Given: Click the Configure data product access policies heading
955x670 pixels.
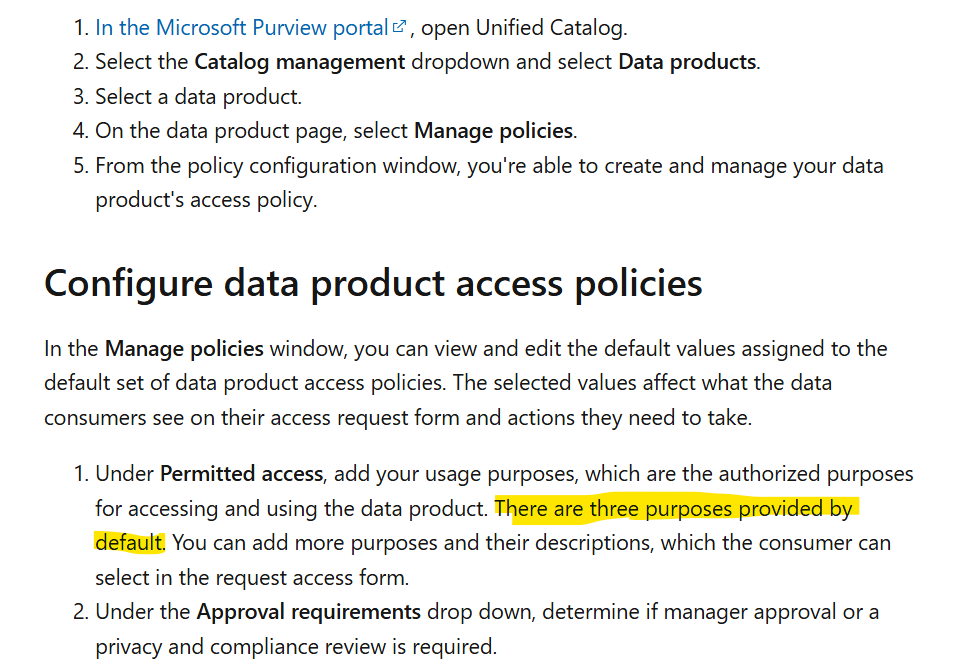Looking at the screenshot, I should (373, 284).
